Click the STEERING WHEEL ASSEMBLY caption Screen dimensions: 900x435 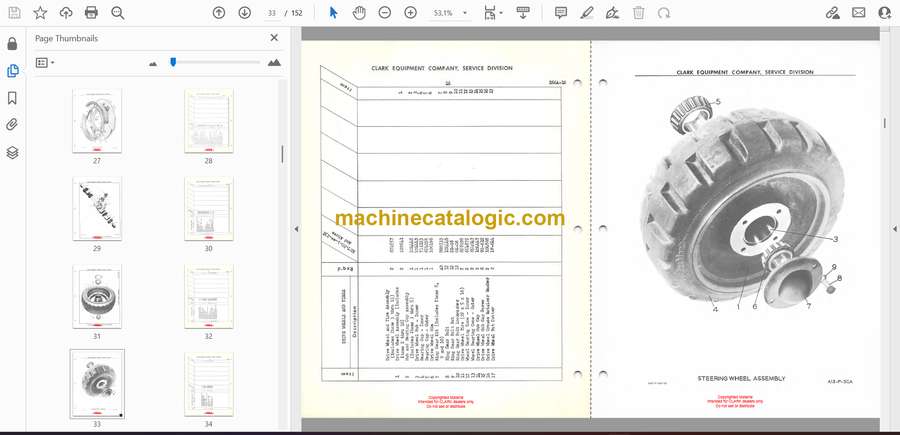click(x=741, y=379)
